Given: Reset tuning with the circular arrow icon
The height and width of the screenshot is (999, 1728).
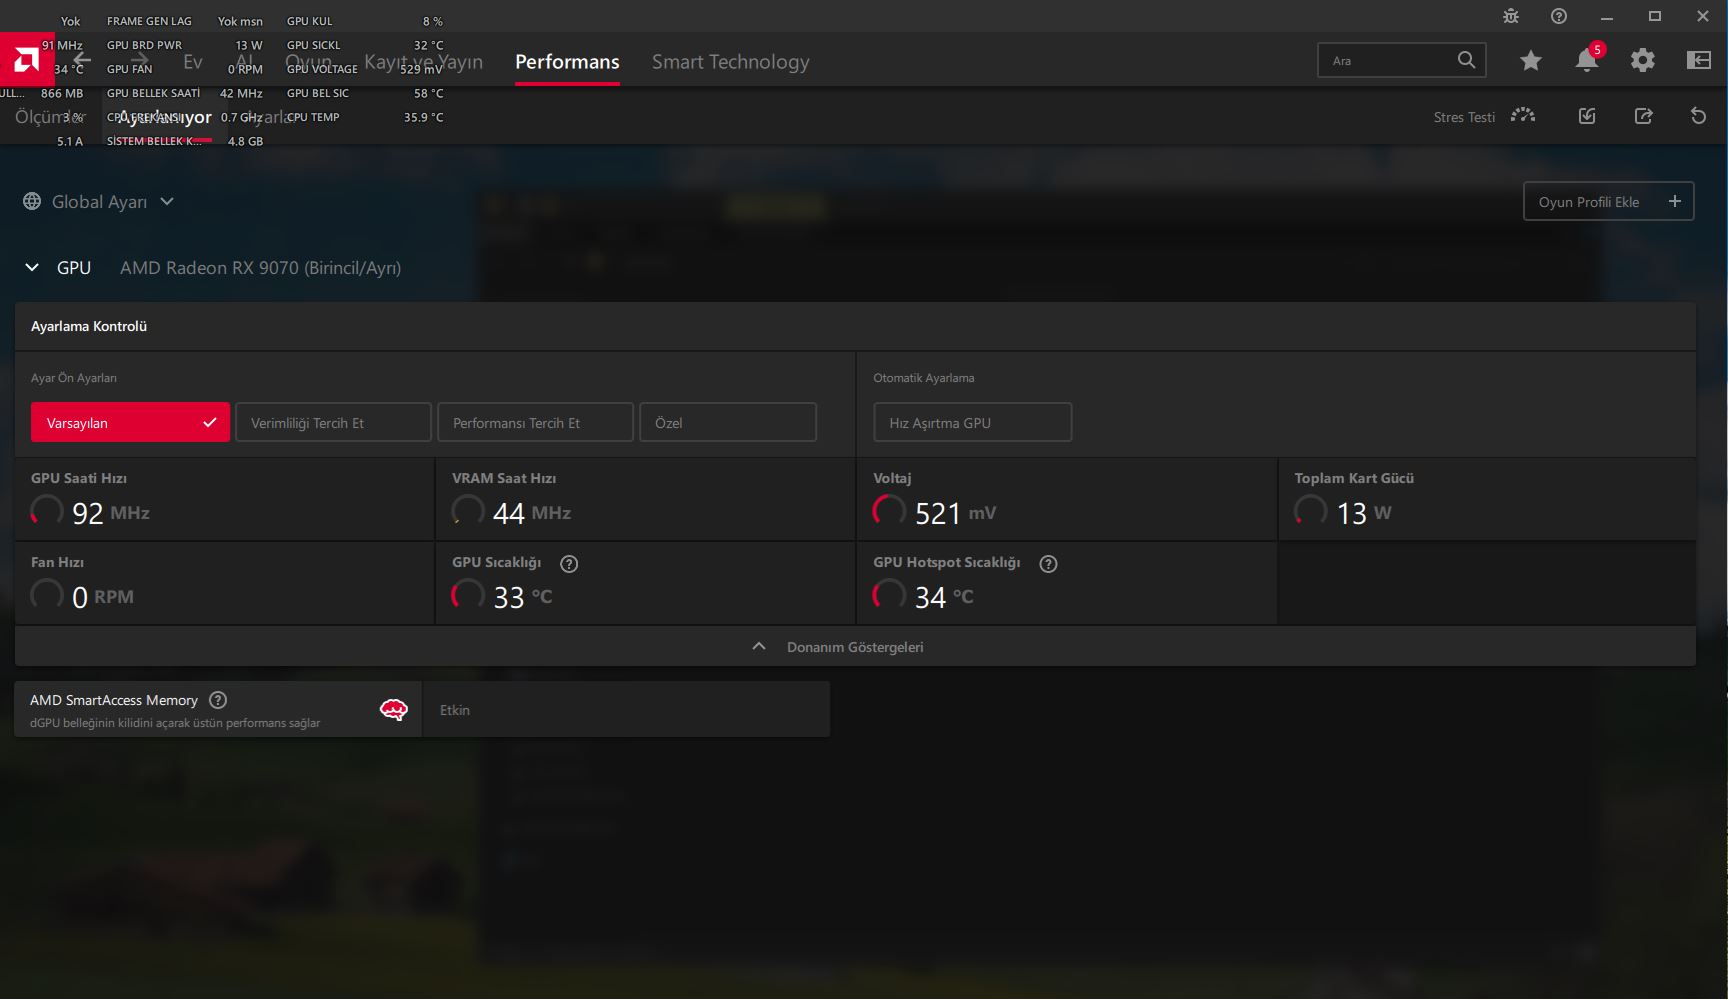Looking at the screenshot, I should [1698, 116].
